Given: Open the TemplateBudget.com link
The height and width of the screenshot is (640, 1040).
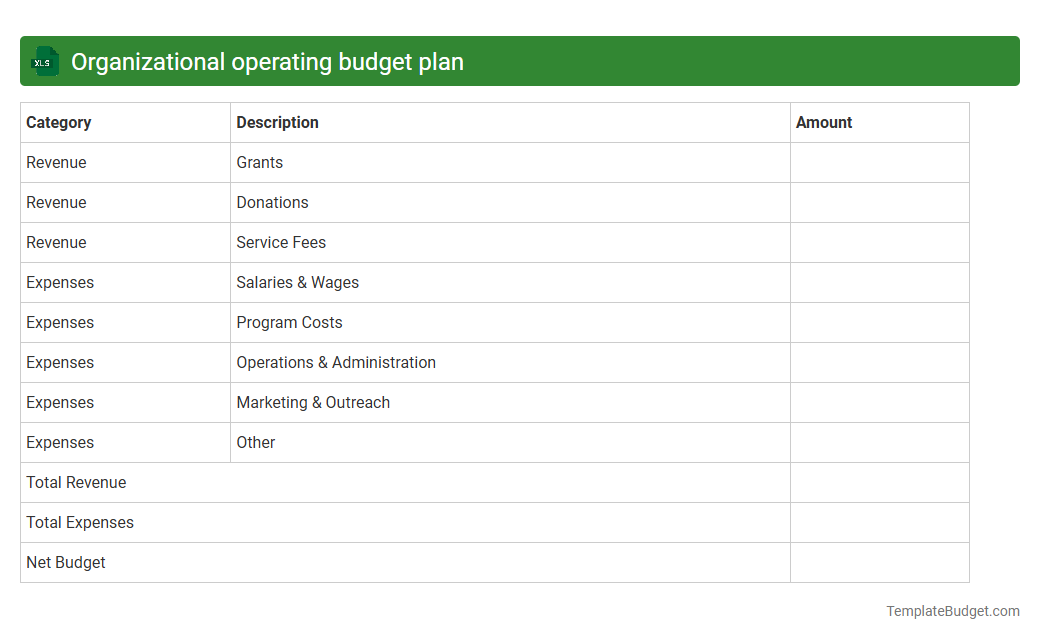Looking at the screenshot, I should click(954, 609).
